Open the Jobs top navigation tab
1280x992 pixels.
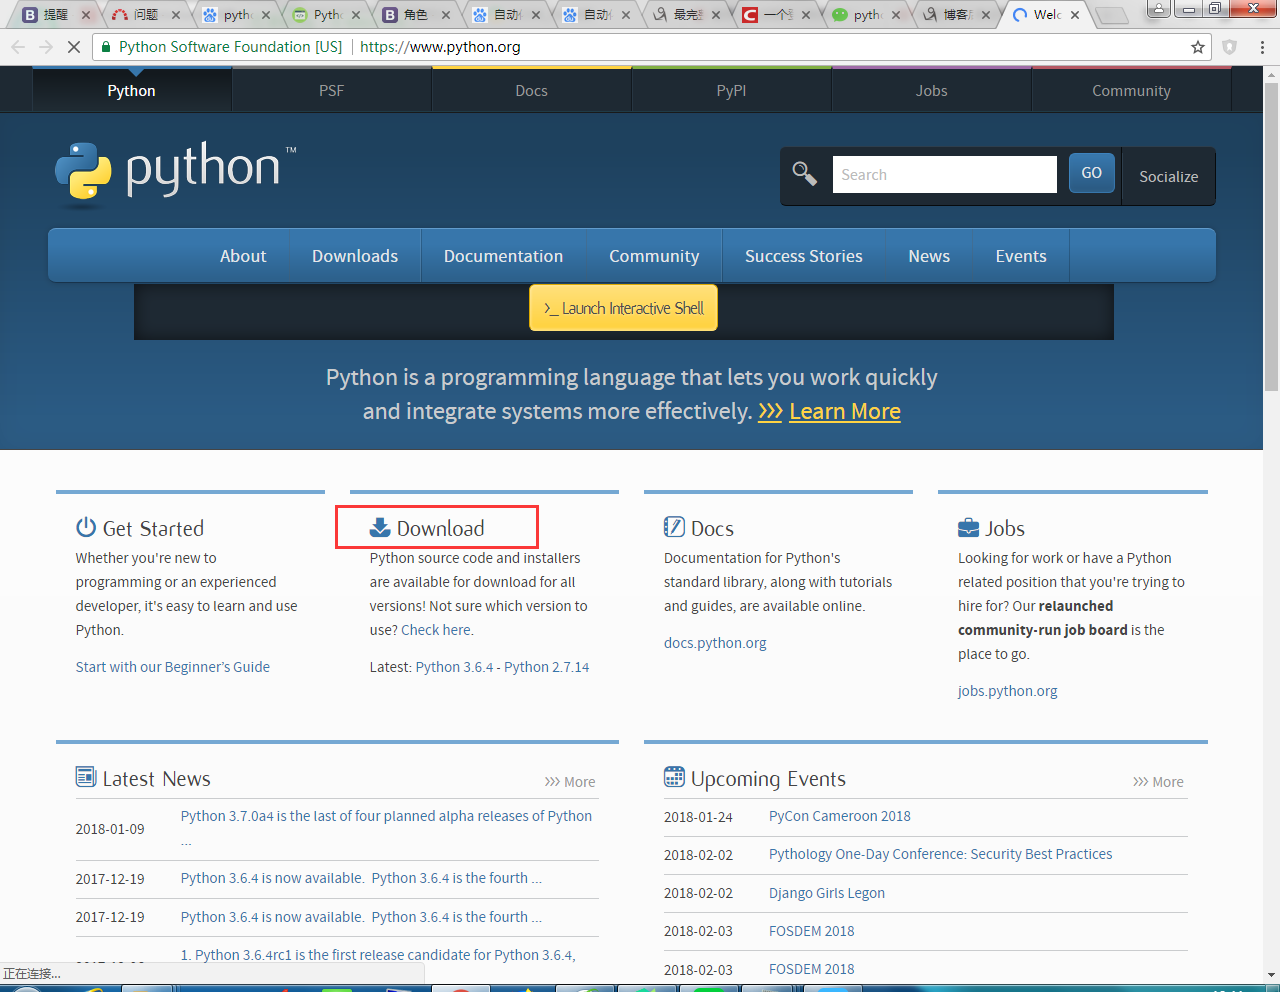click(x=932, y=90)
